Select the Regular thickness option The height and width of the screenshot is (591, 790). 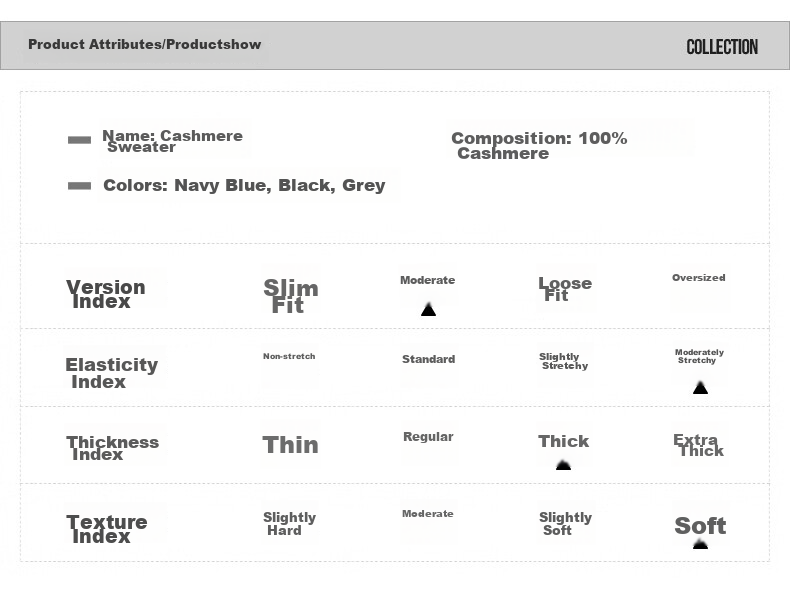pos(428,437)
